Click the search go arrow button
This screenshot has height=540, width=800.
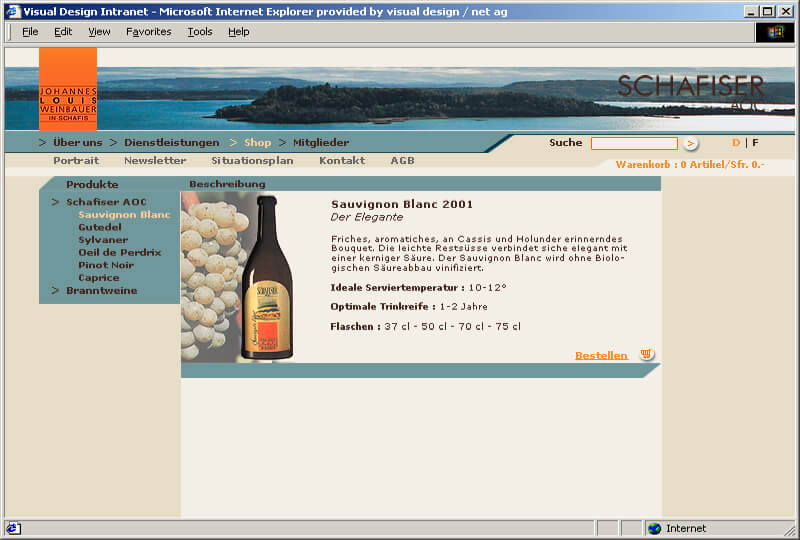click(x=690, y=143)
